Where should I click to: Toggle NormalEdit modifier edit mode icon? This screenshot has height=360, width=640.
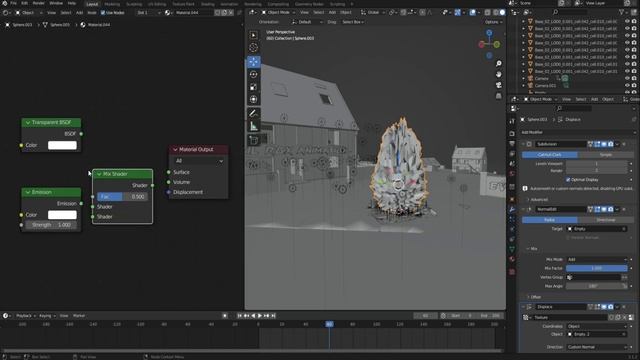click(597, 209)
